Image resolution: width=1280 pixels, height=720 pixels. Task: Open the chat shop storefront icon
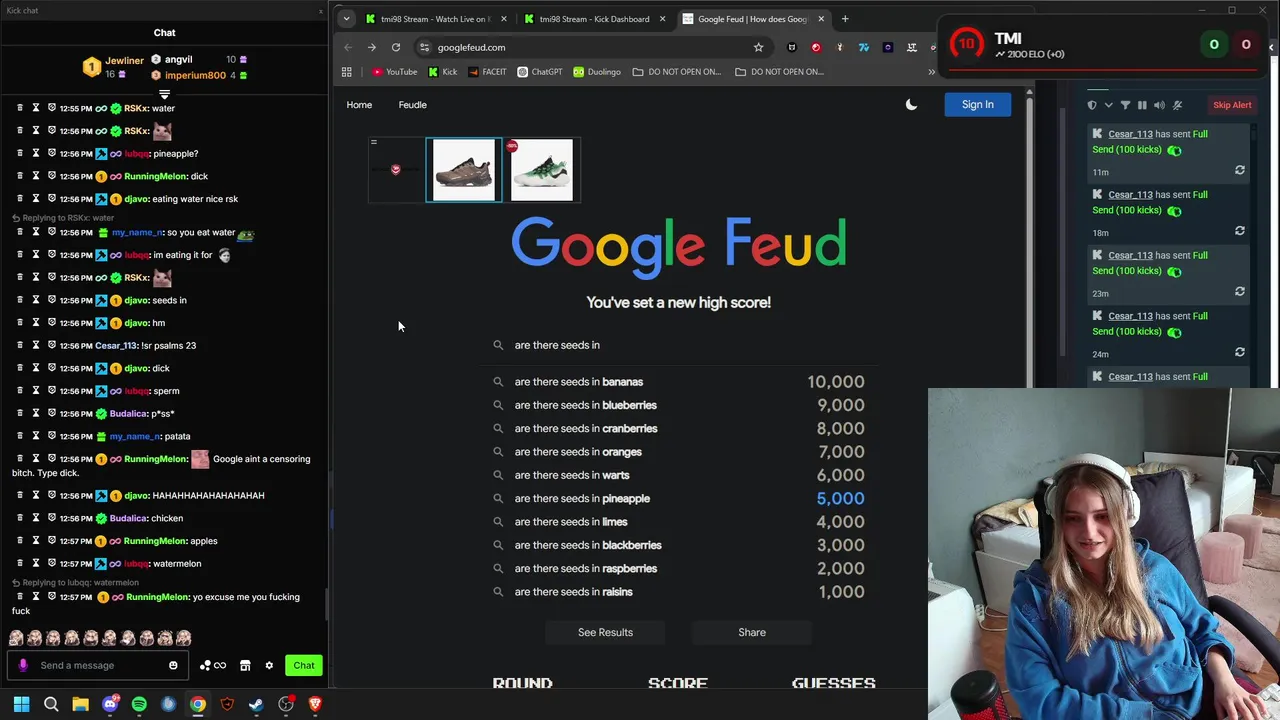pos(245,665)
